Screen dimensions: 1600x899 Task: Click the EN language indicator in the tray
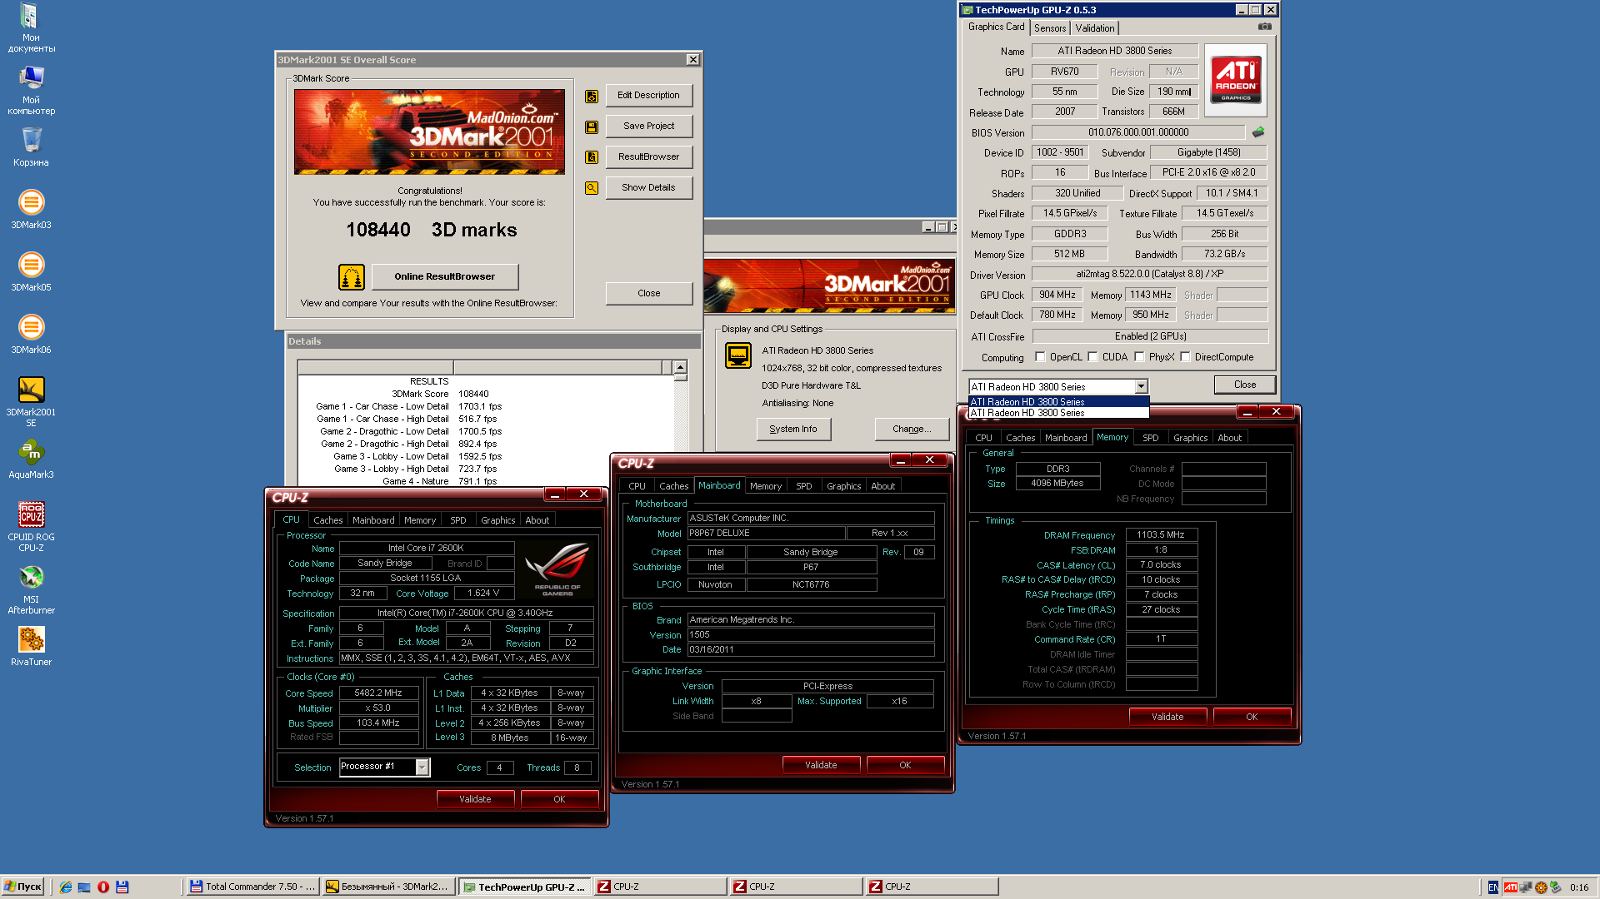[1493, 887]
